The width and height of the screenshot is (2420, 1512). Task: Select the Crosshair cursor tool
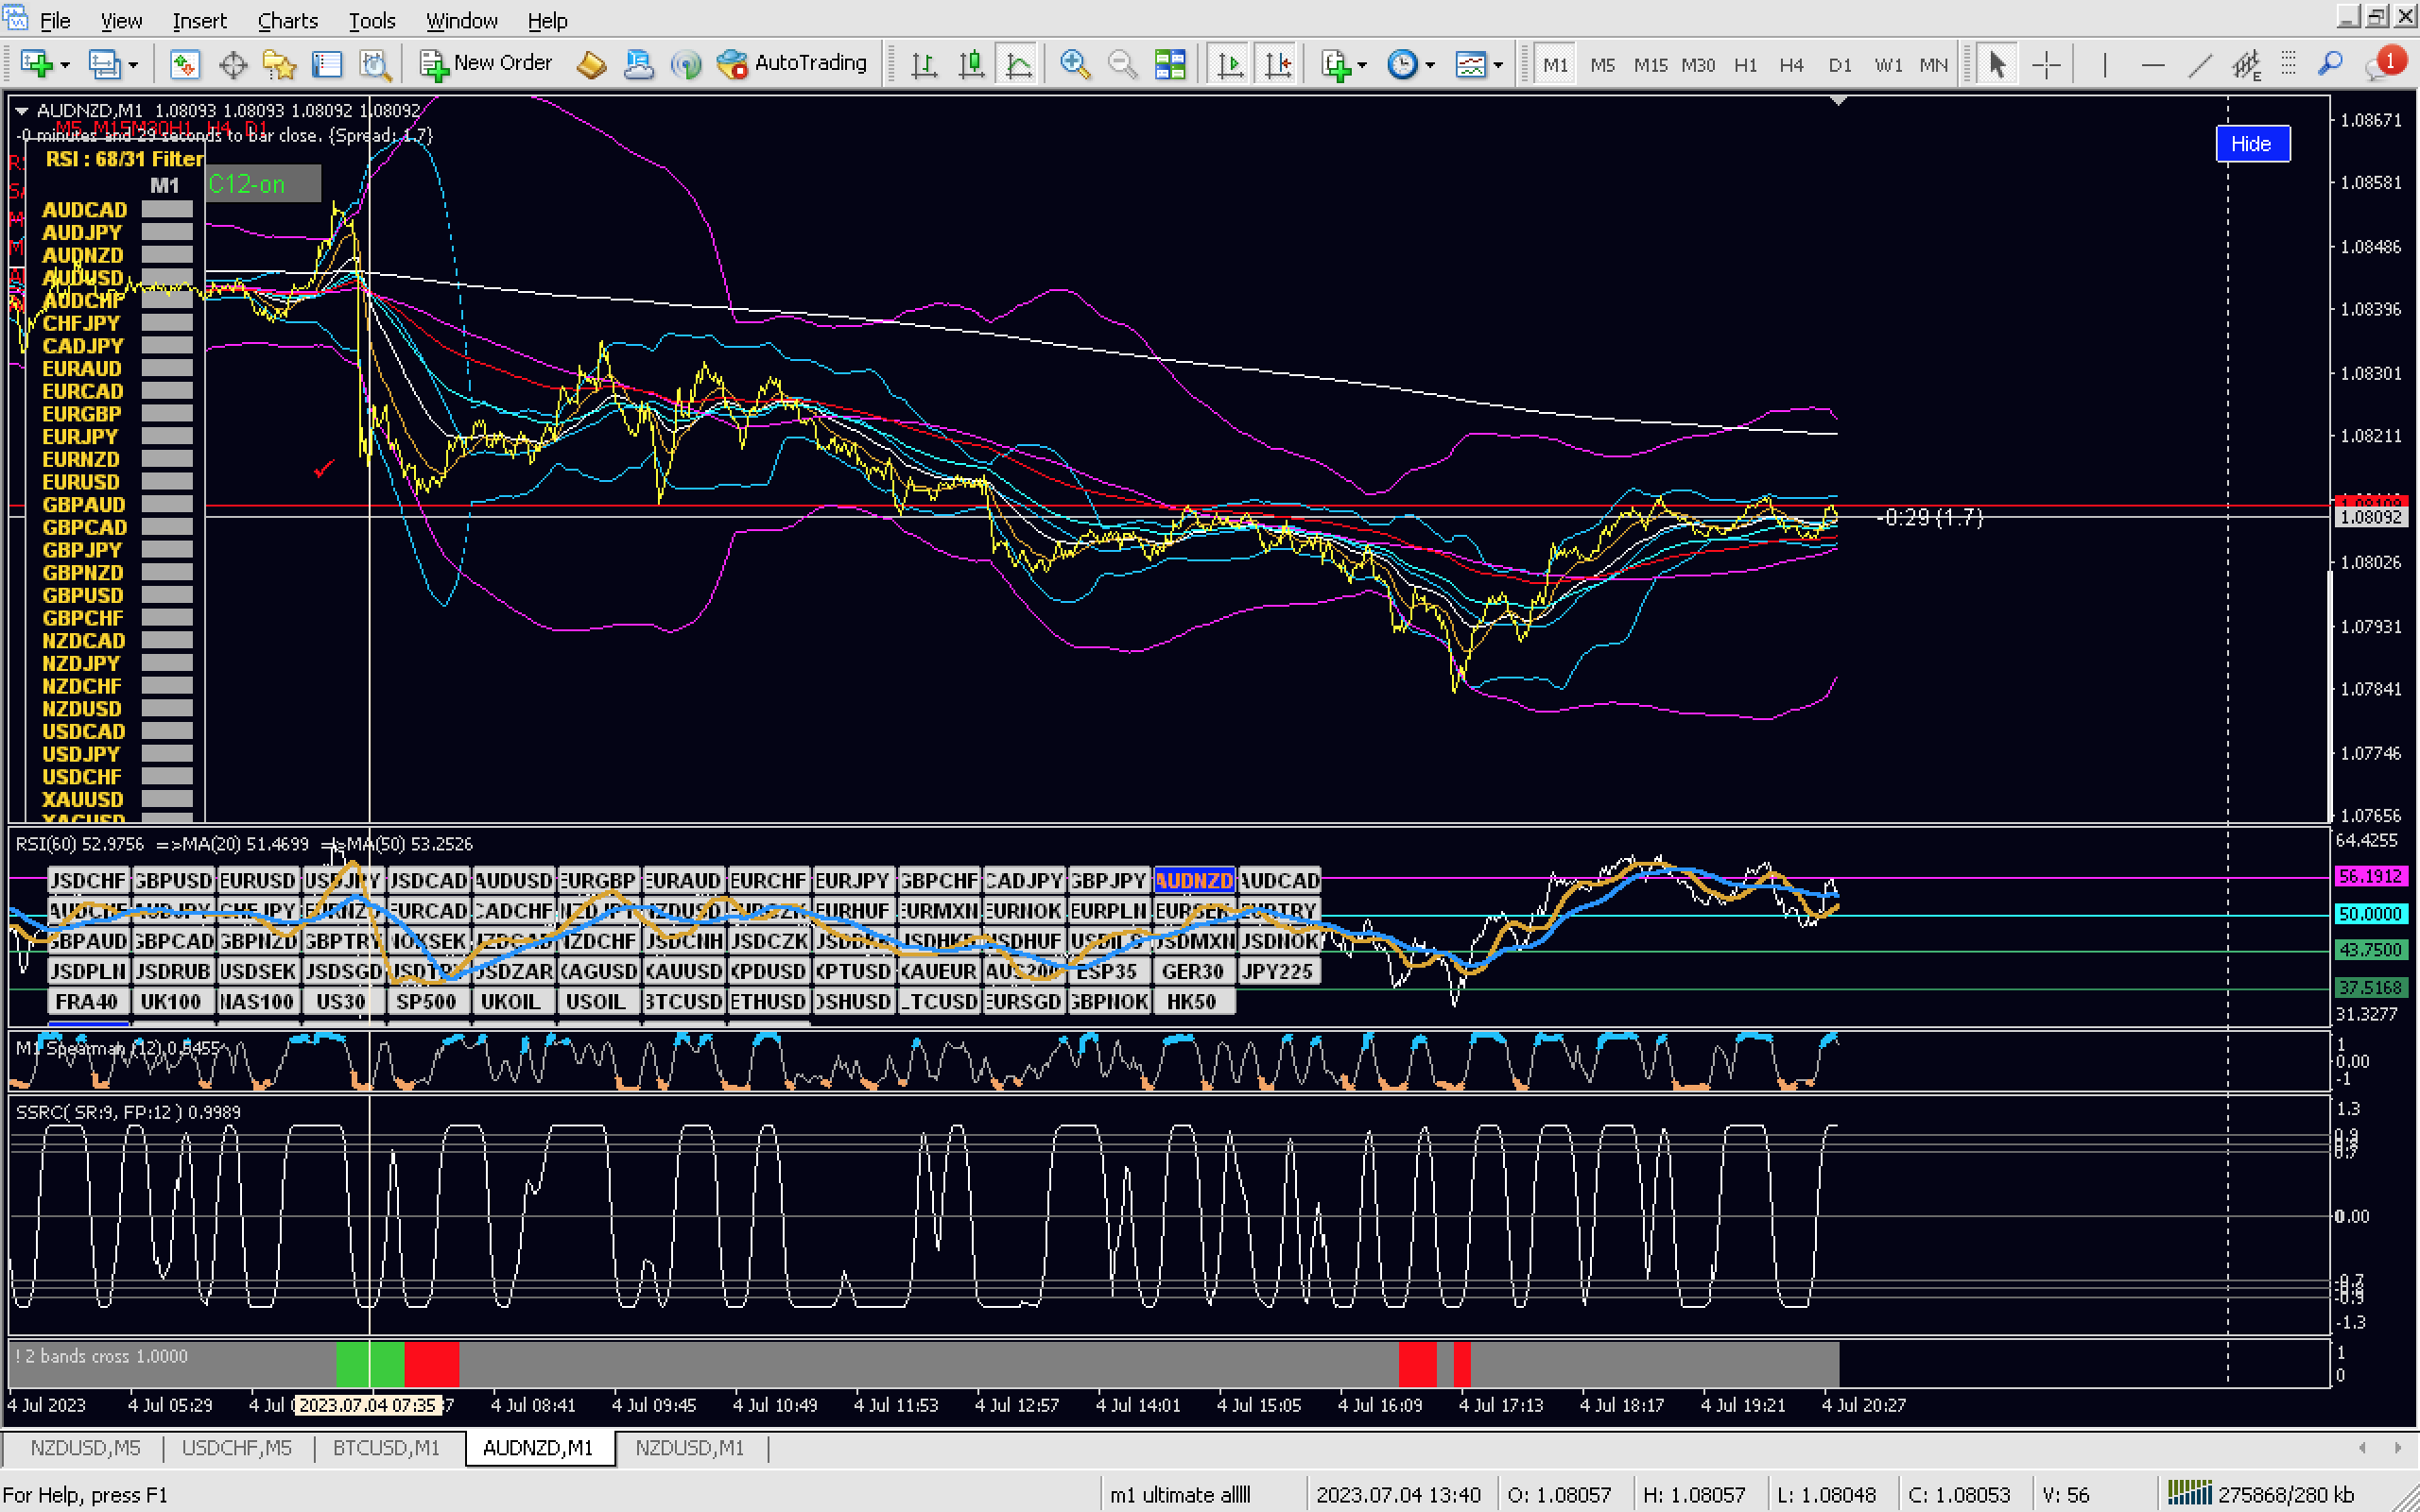2046,65
